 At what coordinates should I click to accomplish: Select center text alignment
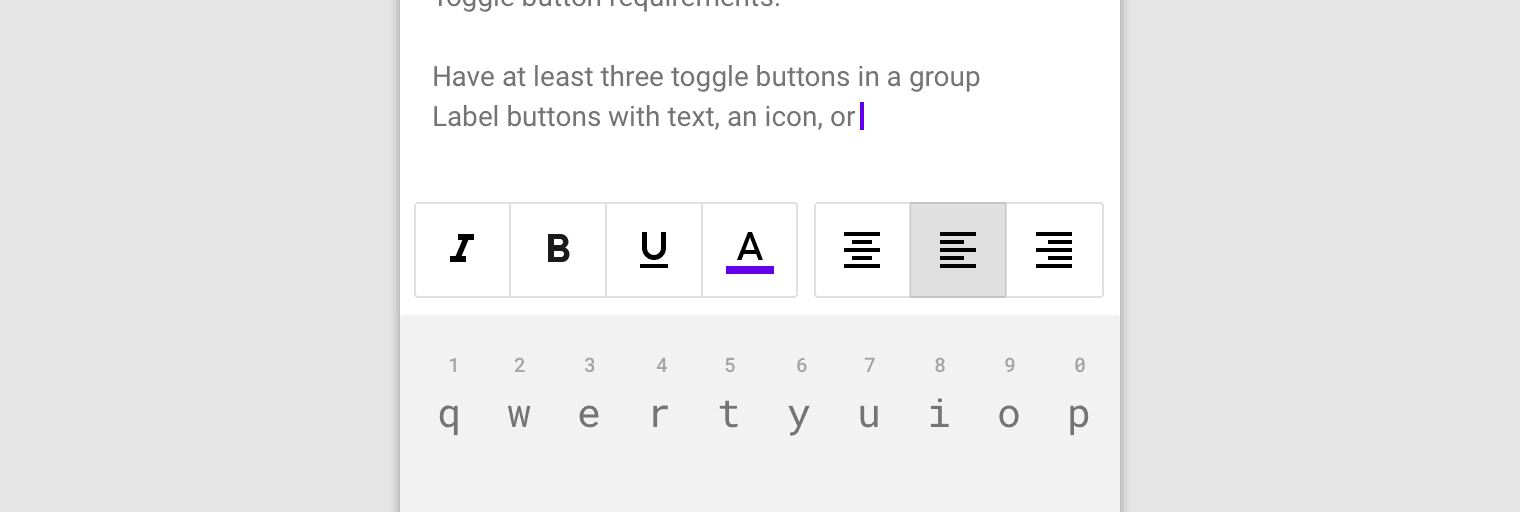tap(862, 250)
